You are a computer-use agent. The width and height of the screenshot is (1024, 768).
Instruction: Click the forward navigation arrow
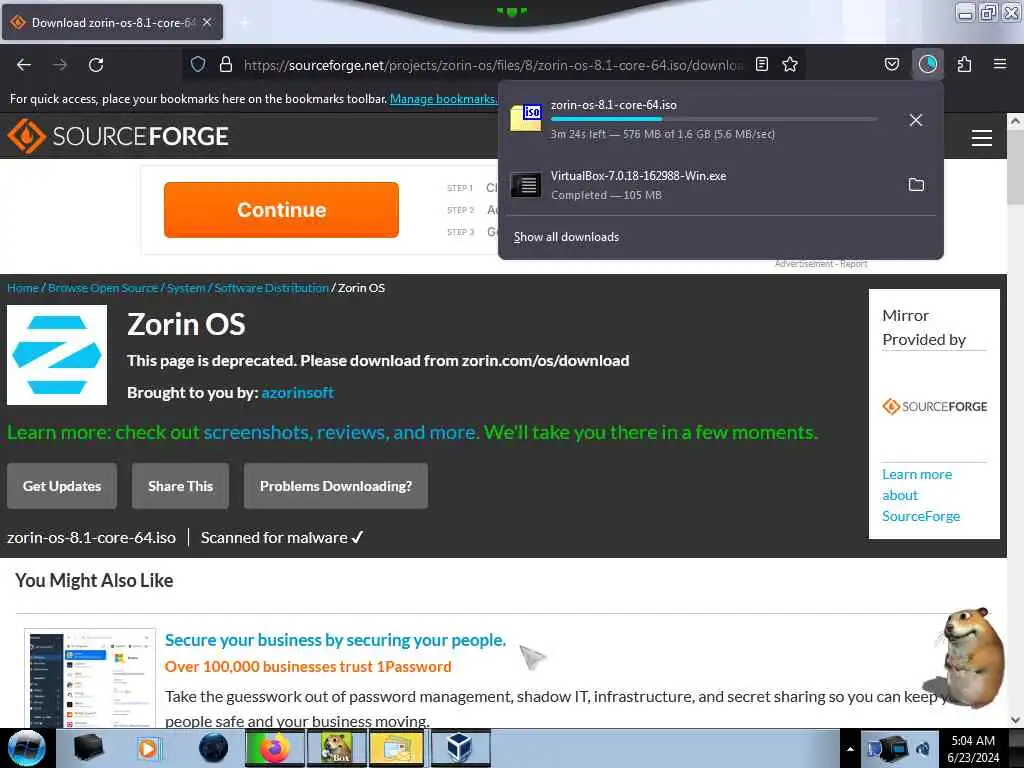tap(60, 65)
